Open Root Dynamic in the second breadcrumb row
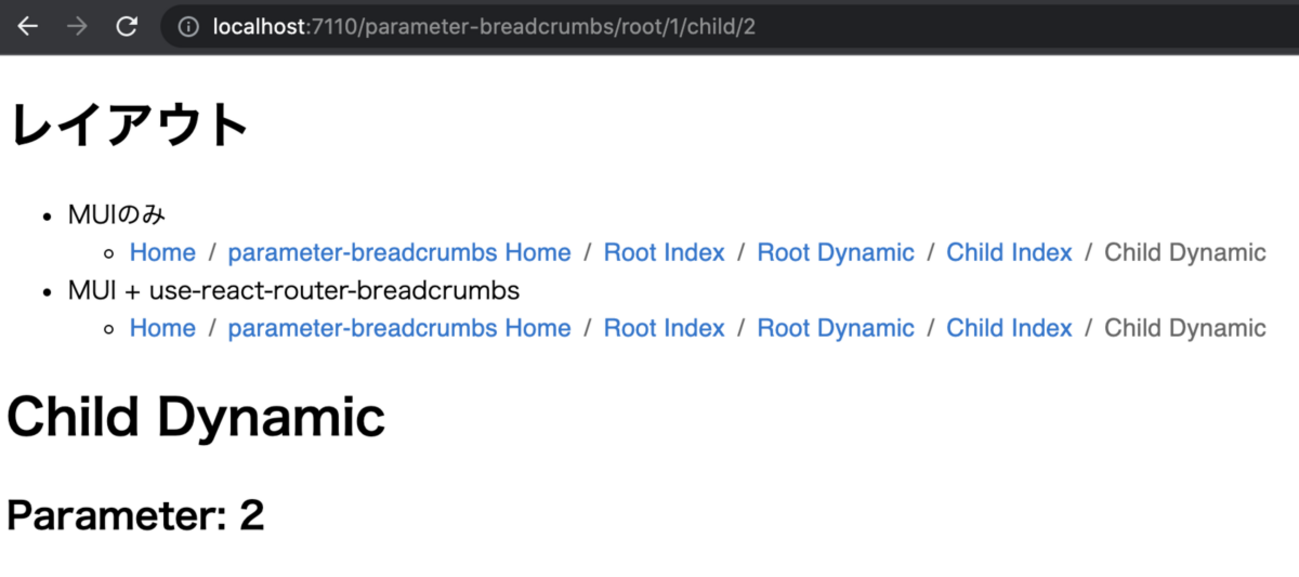The height and width of the screenshot is (577, 1299). click(x=836, y=328)
